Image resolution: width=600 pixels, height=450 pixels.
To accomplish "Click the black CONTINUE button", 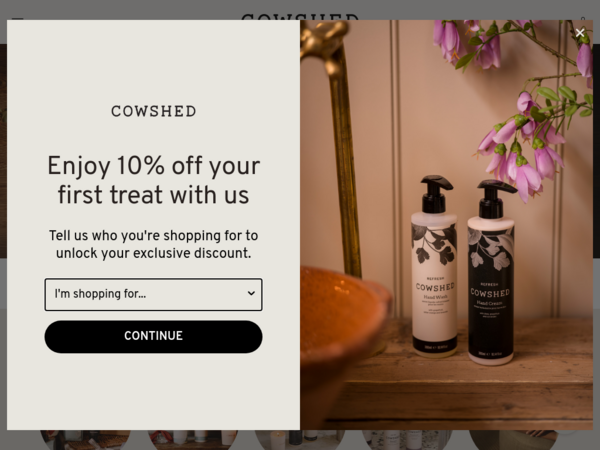I will (153, 336).
